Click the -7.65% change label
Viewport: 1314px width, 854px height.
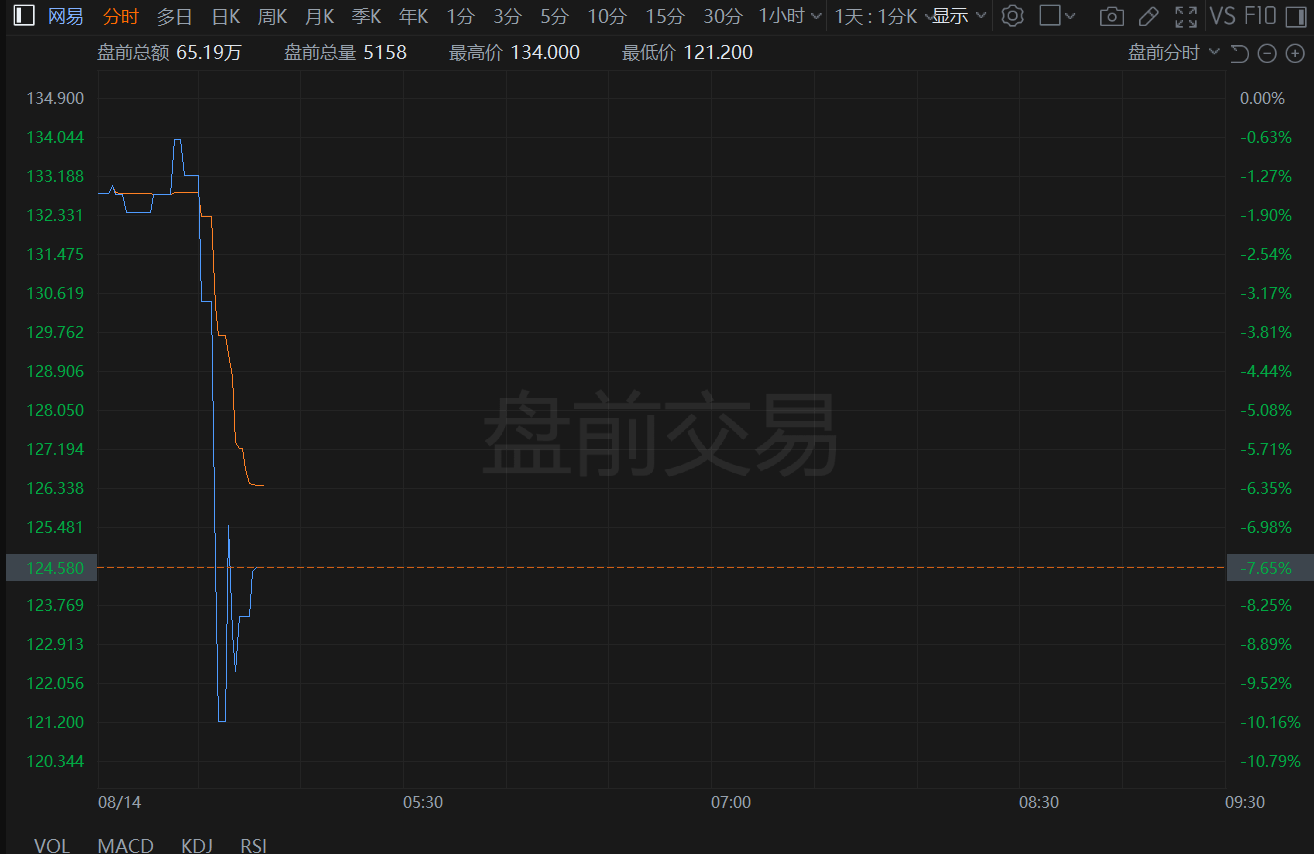1270,567
